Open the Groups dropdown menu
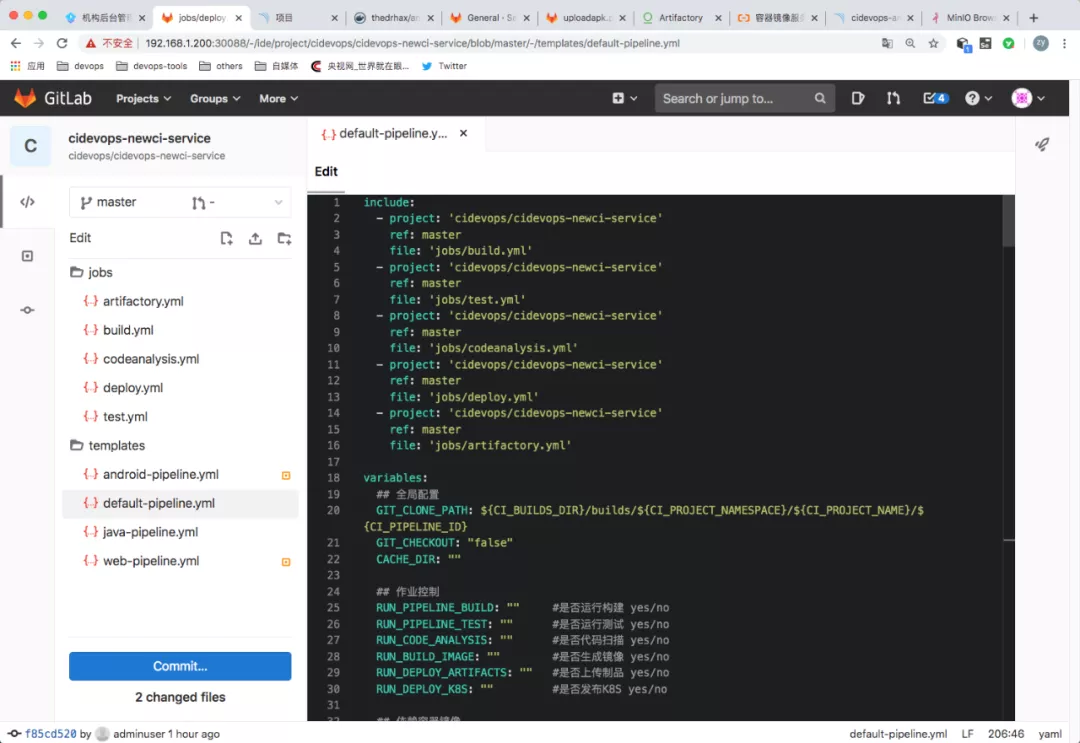Image resolution: width=1080 pixels, height=743 pixels. [x=215, y=98]
